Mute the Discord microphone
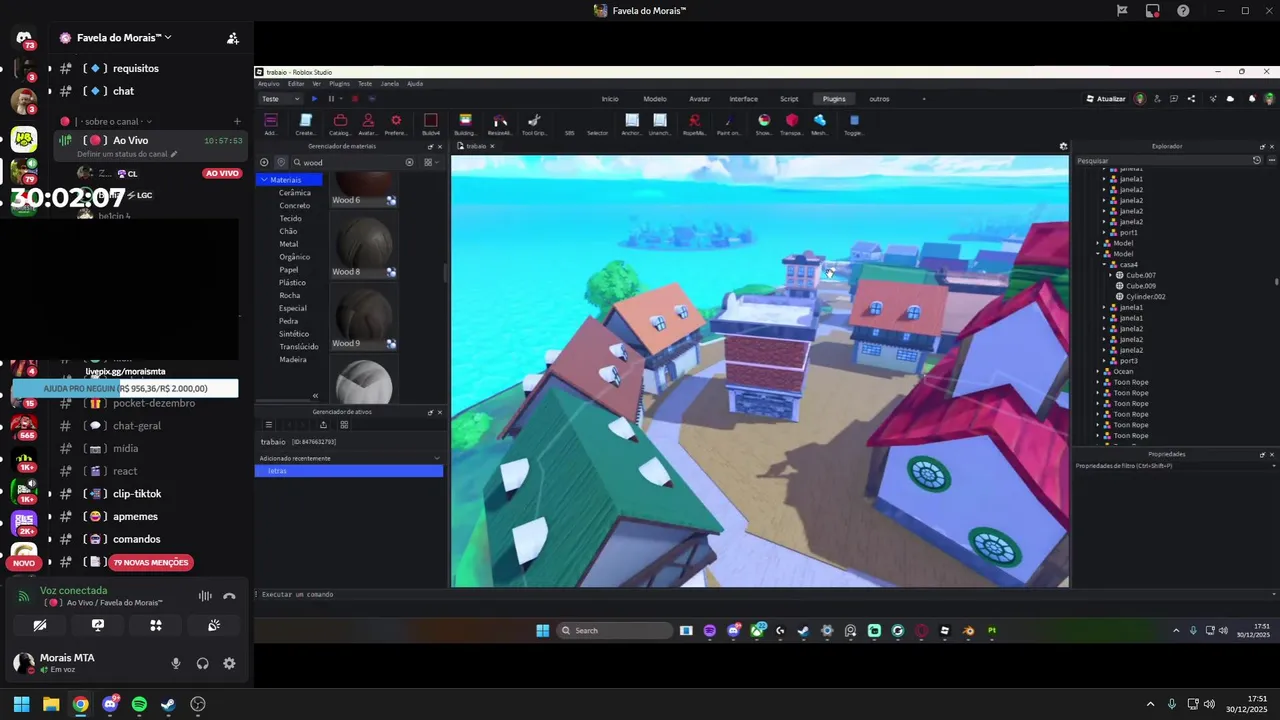 point(176,664)
